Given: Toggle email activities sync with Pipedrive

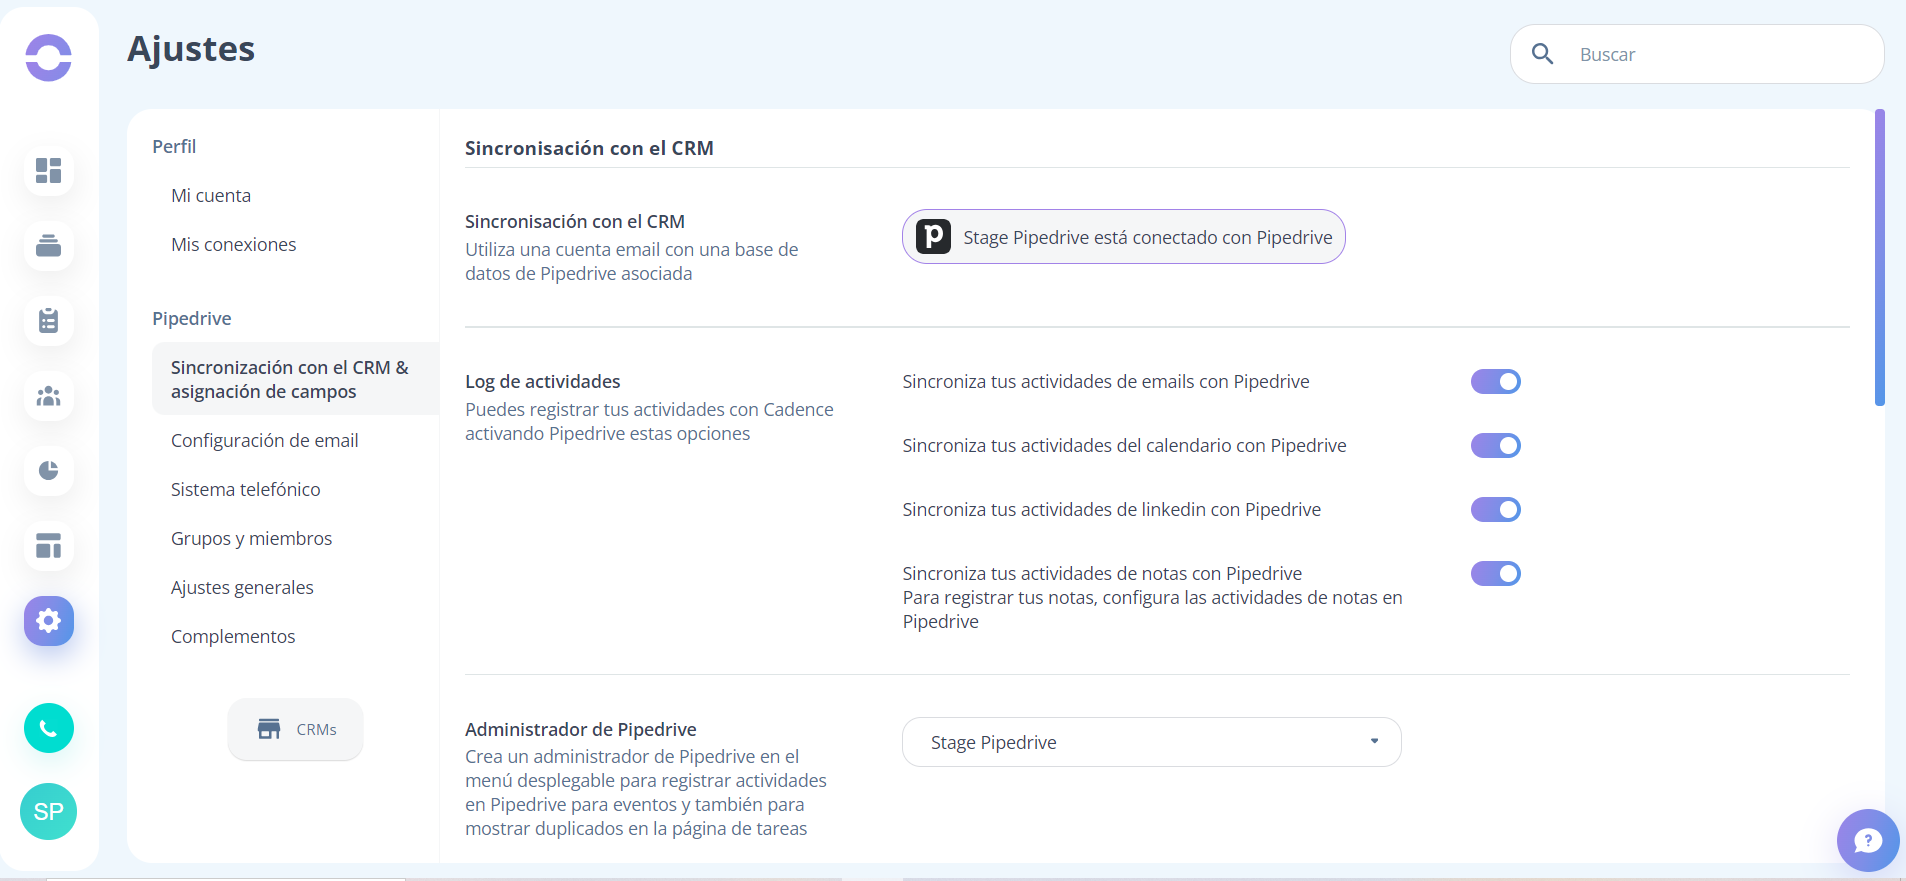Looking at the screenshot, I should point(1495,381).
